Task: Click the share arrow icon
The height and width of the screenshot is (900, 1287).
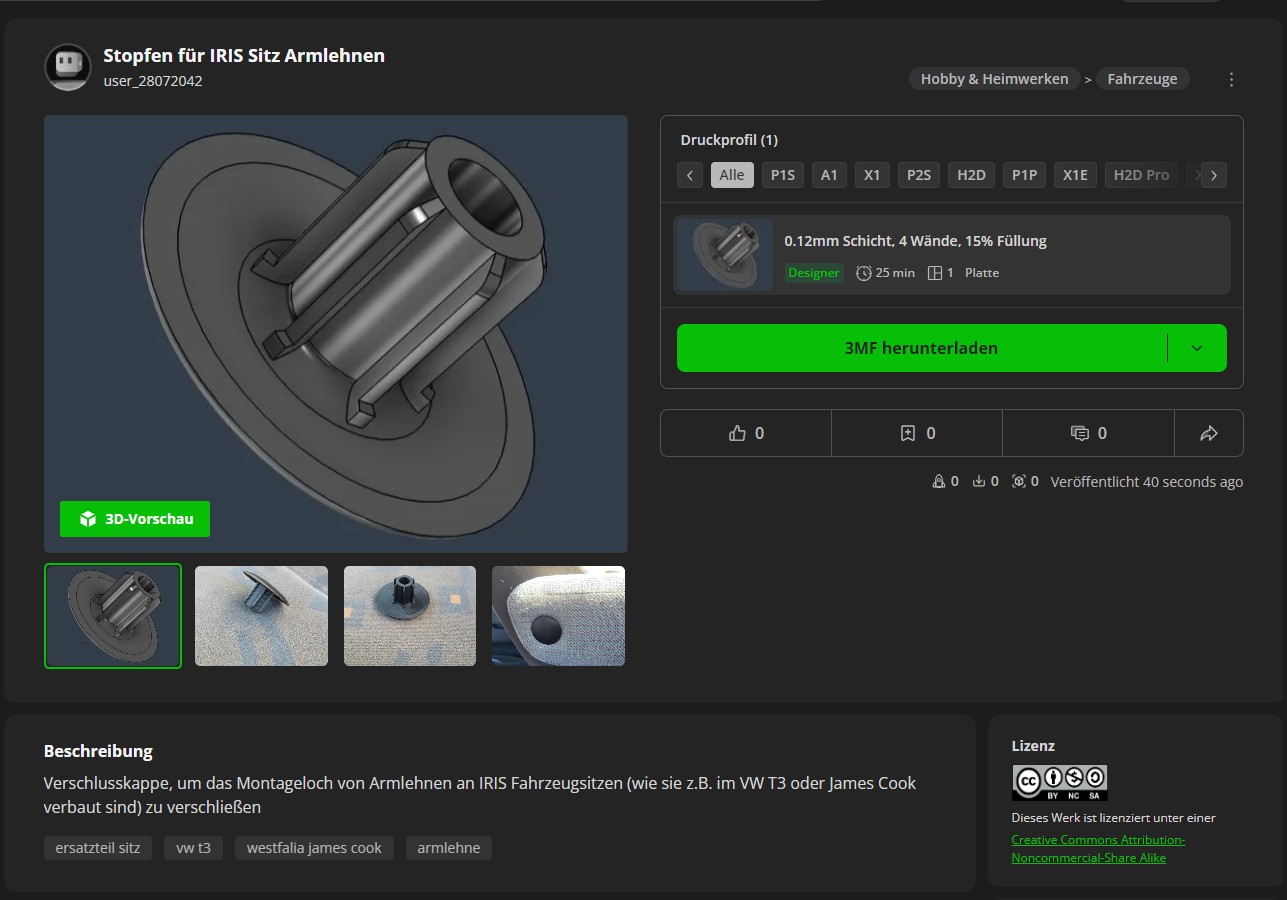Action: [x=1208, y=433]
